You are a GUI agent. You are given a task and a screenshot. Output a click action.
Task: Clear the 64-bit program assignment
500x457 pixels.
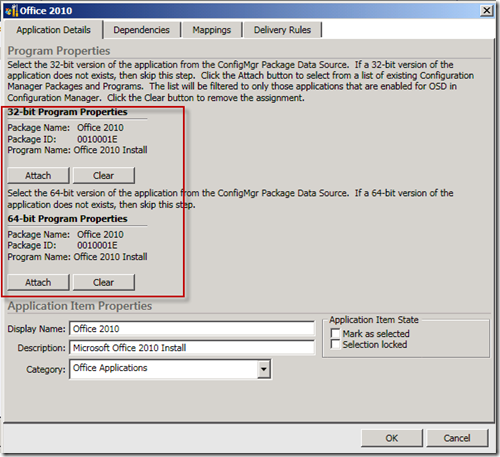coord(104,282)
